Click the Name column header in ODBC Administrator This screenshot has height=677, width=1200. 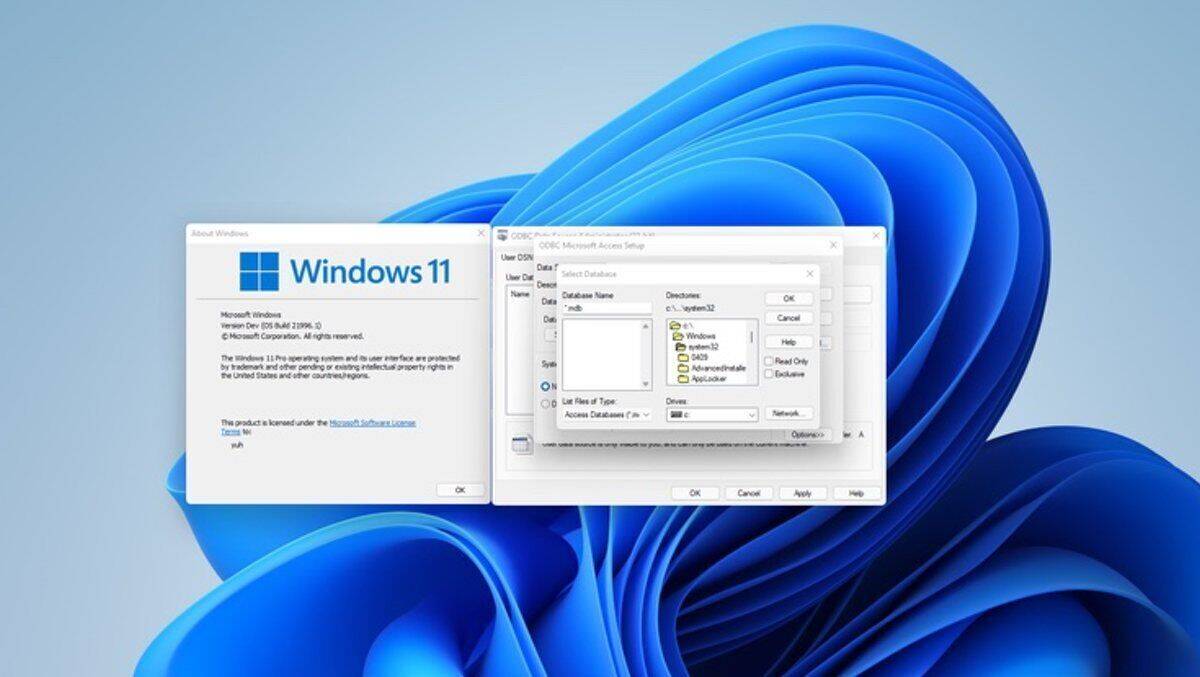(x=520, y=295)
